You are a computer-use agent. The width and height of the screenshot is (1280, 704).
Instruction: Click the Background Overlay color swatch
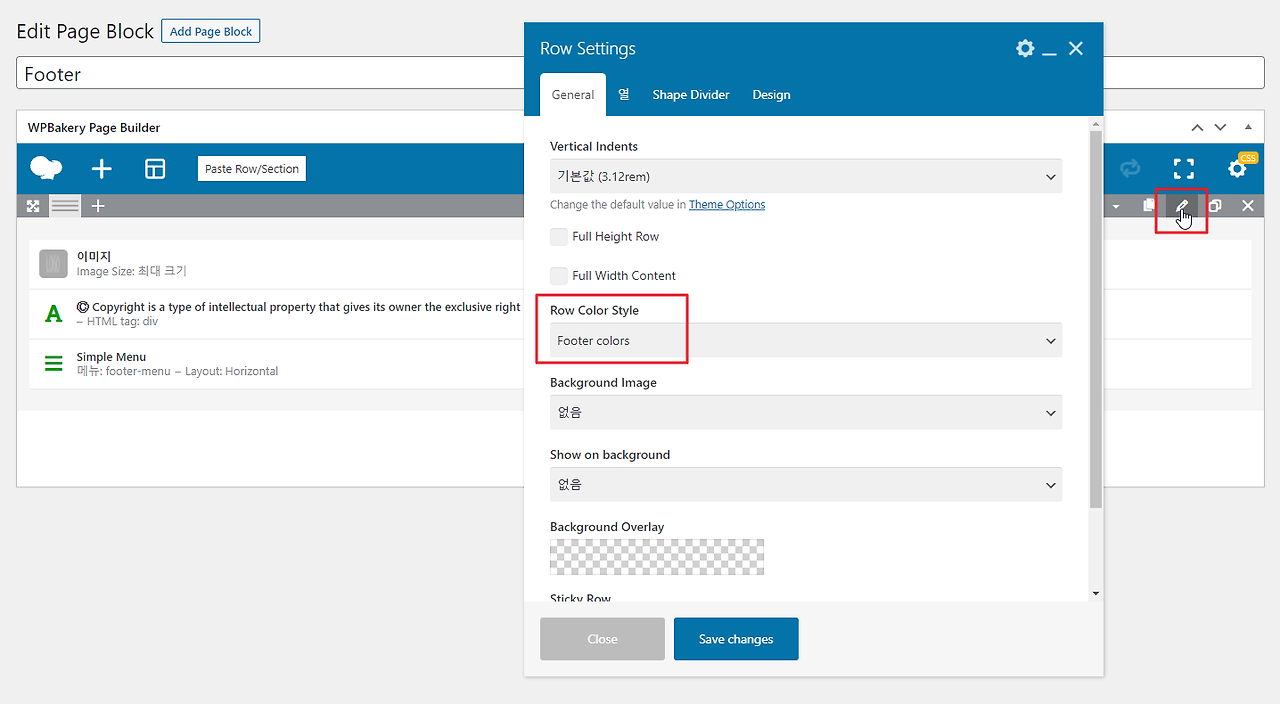pos(657,557)
